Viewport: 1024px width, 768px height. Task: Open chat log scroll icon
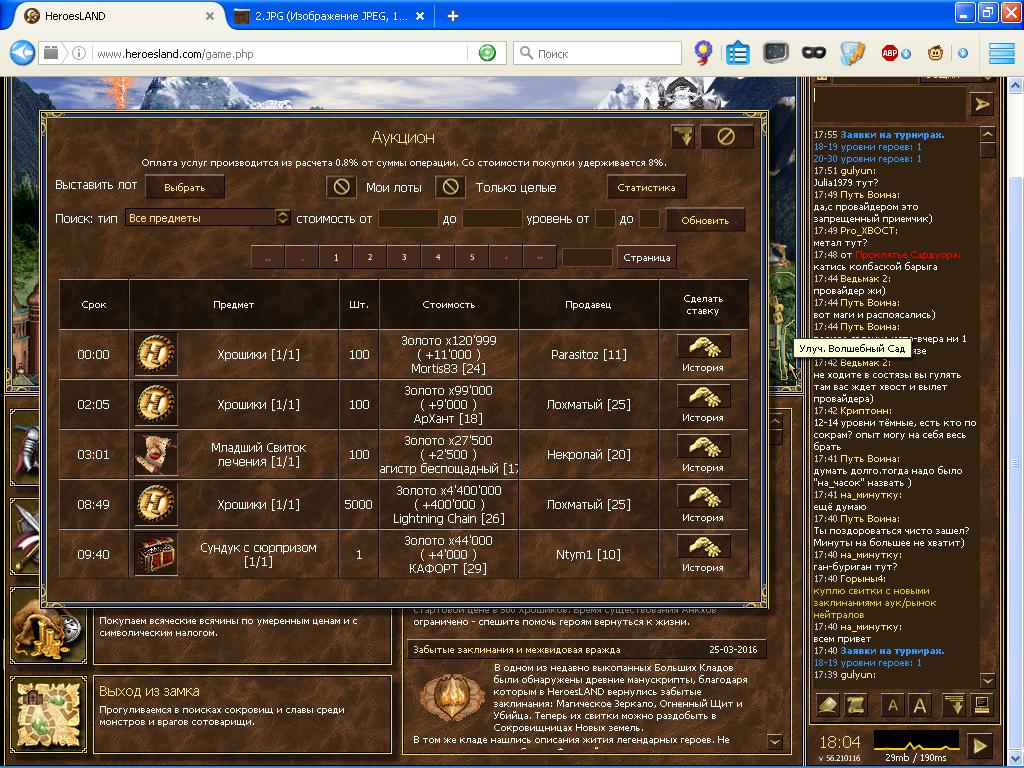[x=855, y=705]
